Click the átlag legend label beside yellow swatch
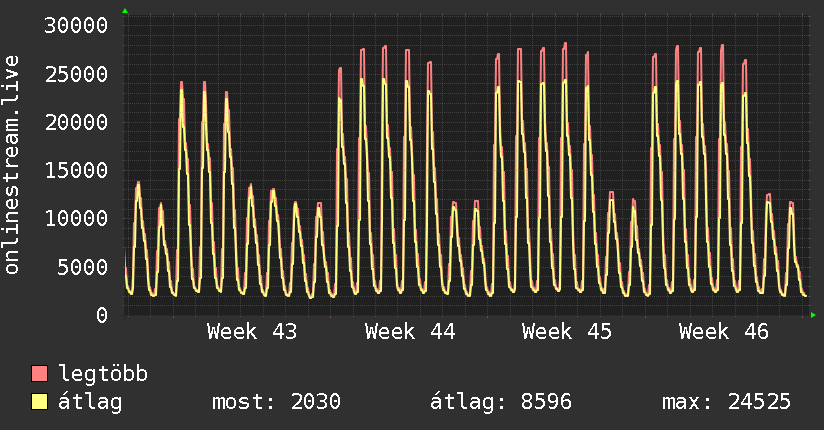The height and width of the screenshot is (430, 824). pyautogui.click(x=90, y=402)
